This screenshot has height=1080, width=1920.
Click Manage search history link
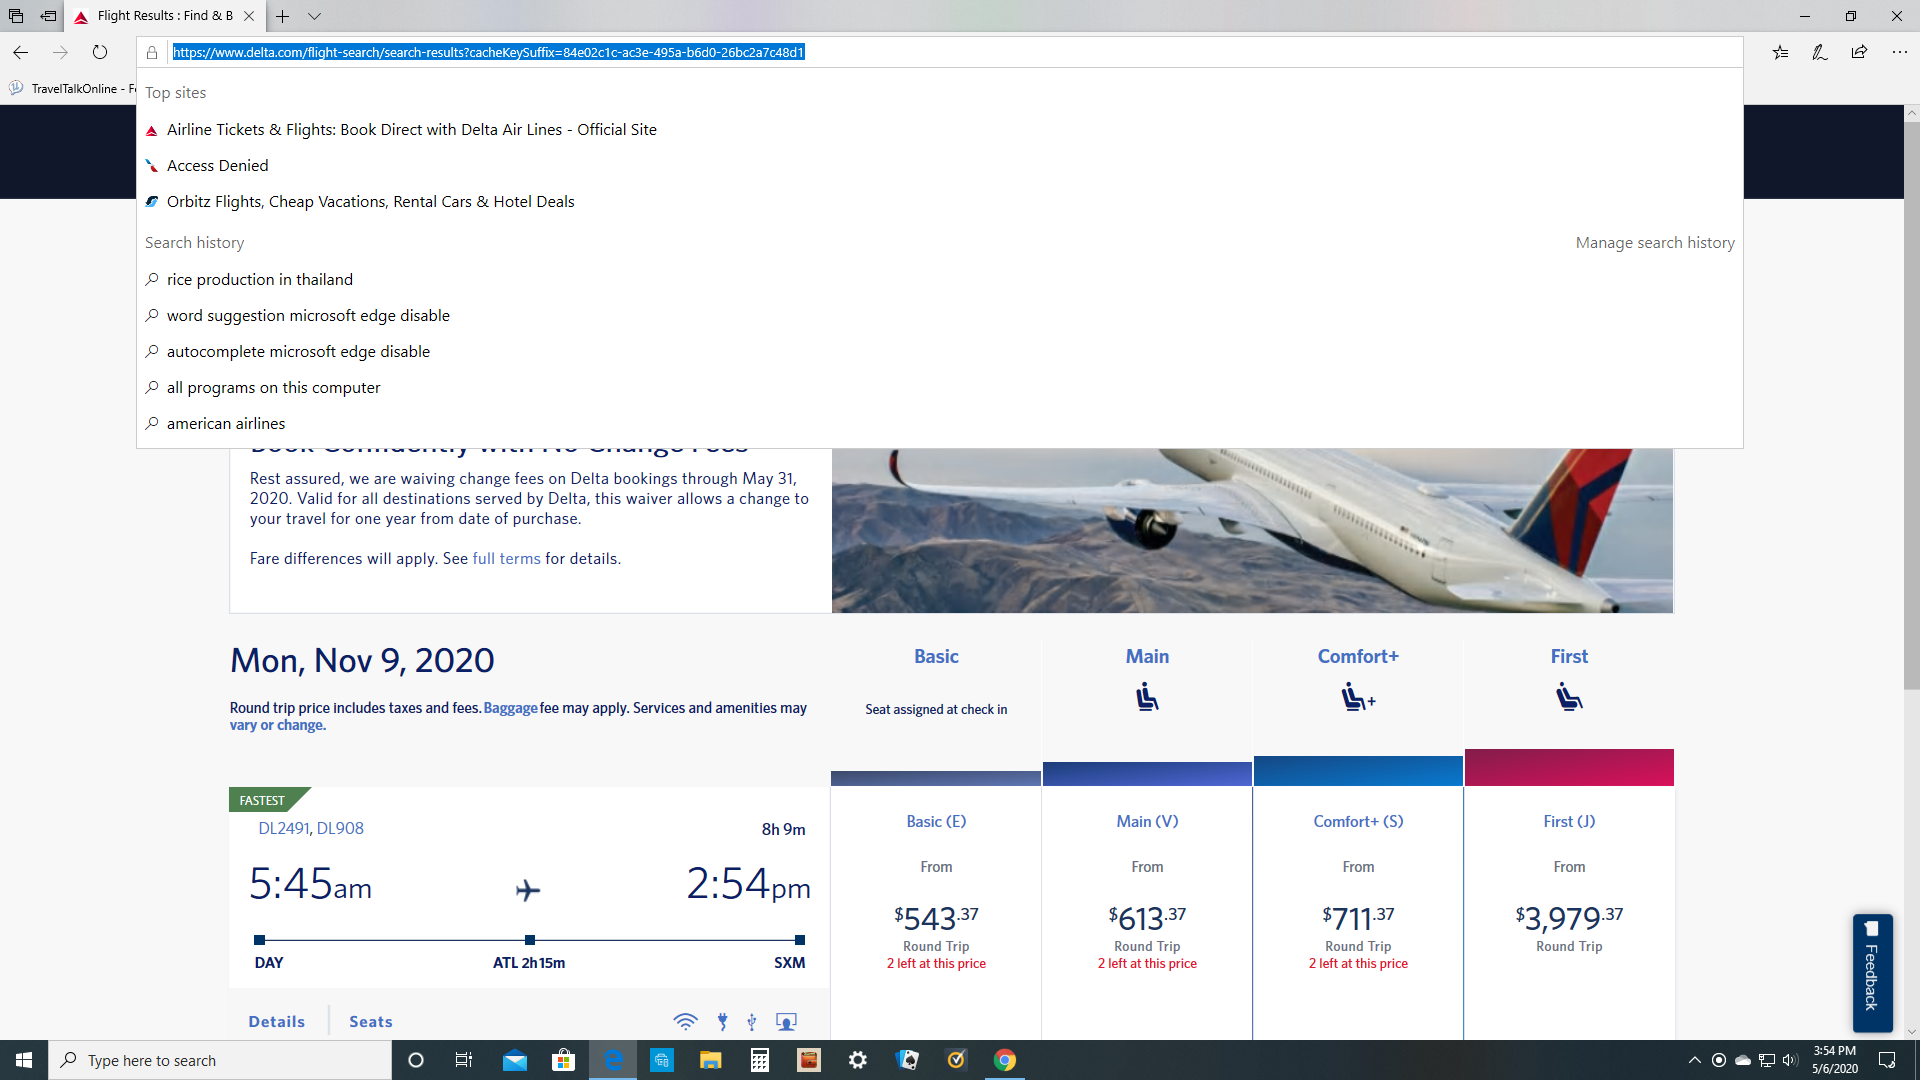click(x=1655, y=242)
